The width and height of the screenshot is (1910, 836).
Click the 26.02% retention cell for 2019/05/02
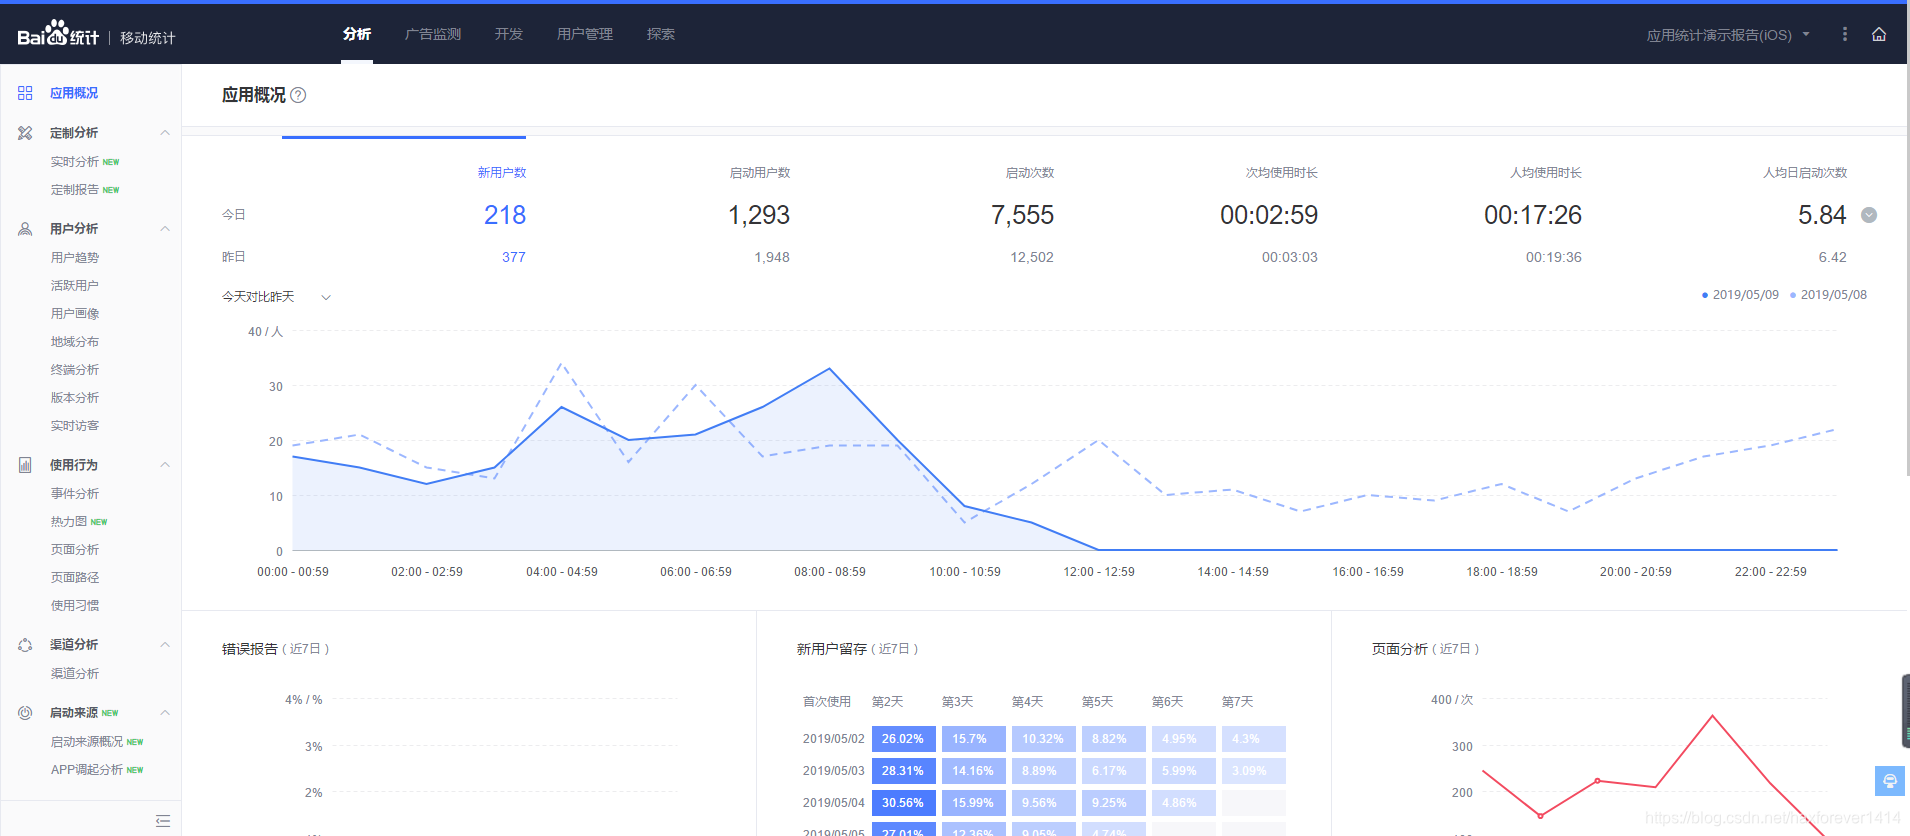[x=903, y=739]
